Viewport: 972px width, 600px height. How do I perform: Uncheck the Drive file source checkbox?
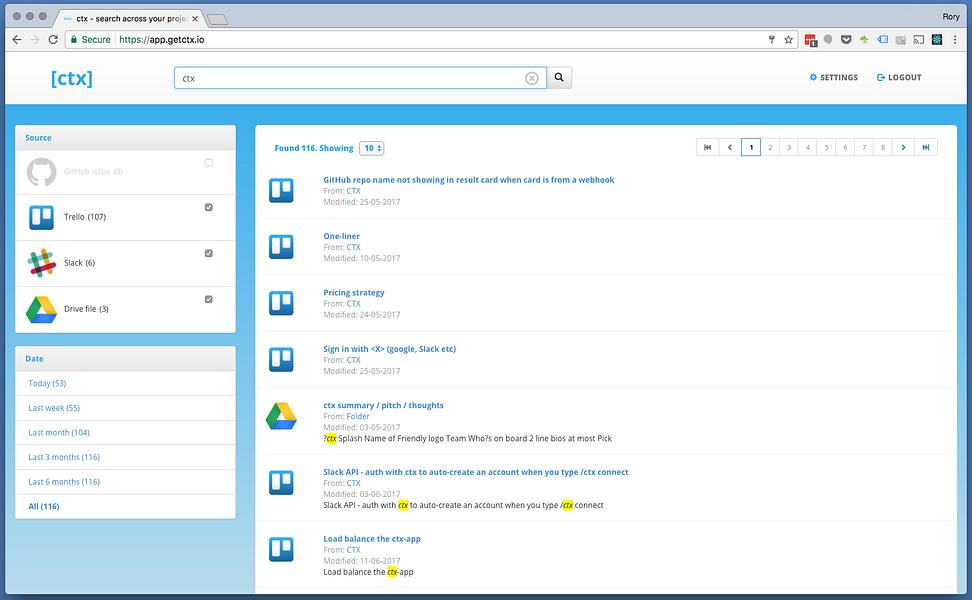pyautogui.click(x=208, y=299)
